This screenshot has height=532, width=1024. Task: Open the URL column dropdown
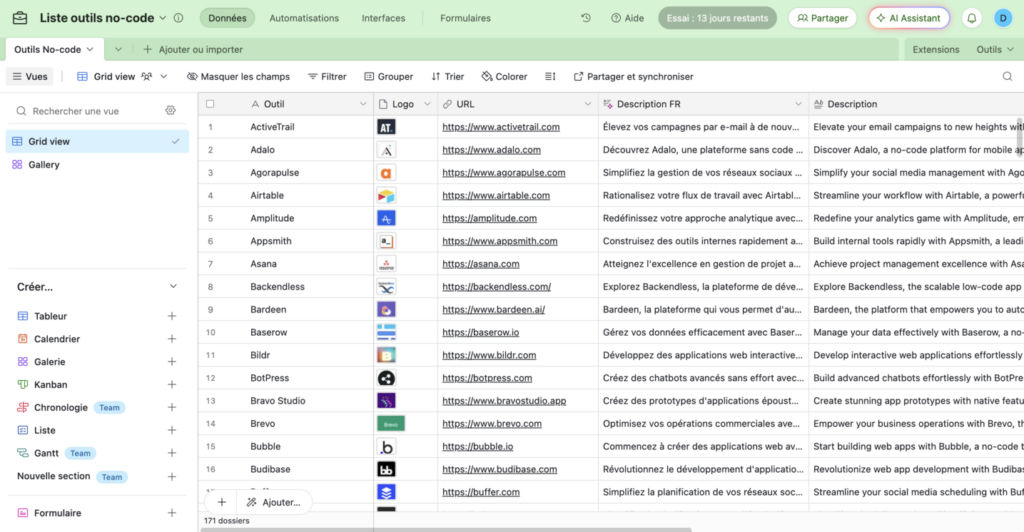[588, 104]
